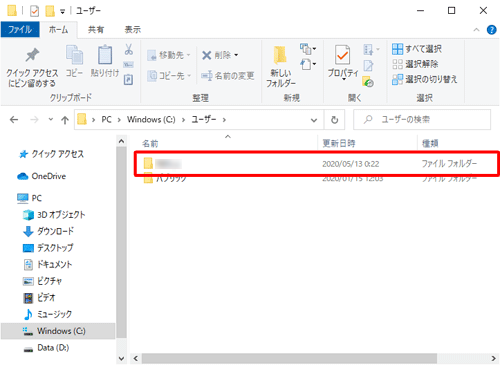The height and width of the screenshot is (365, 500).
Task: Click Rename (名前の変更) button
Action: [x=228, y=76]
